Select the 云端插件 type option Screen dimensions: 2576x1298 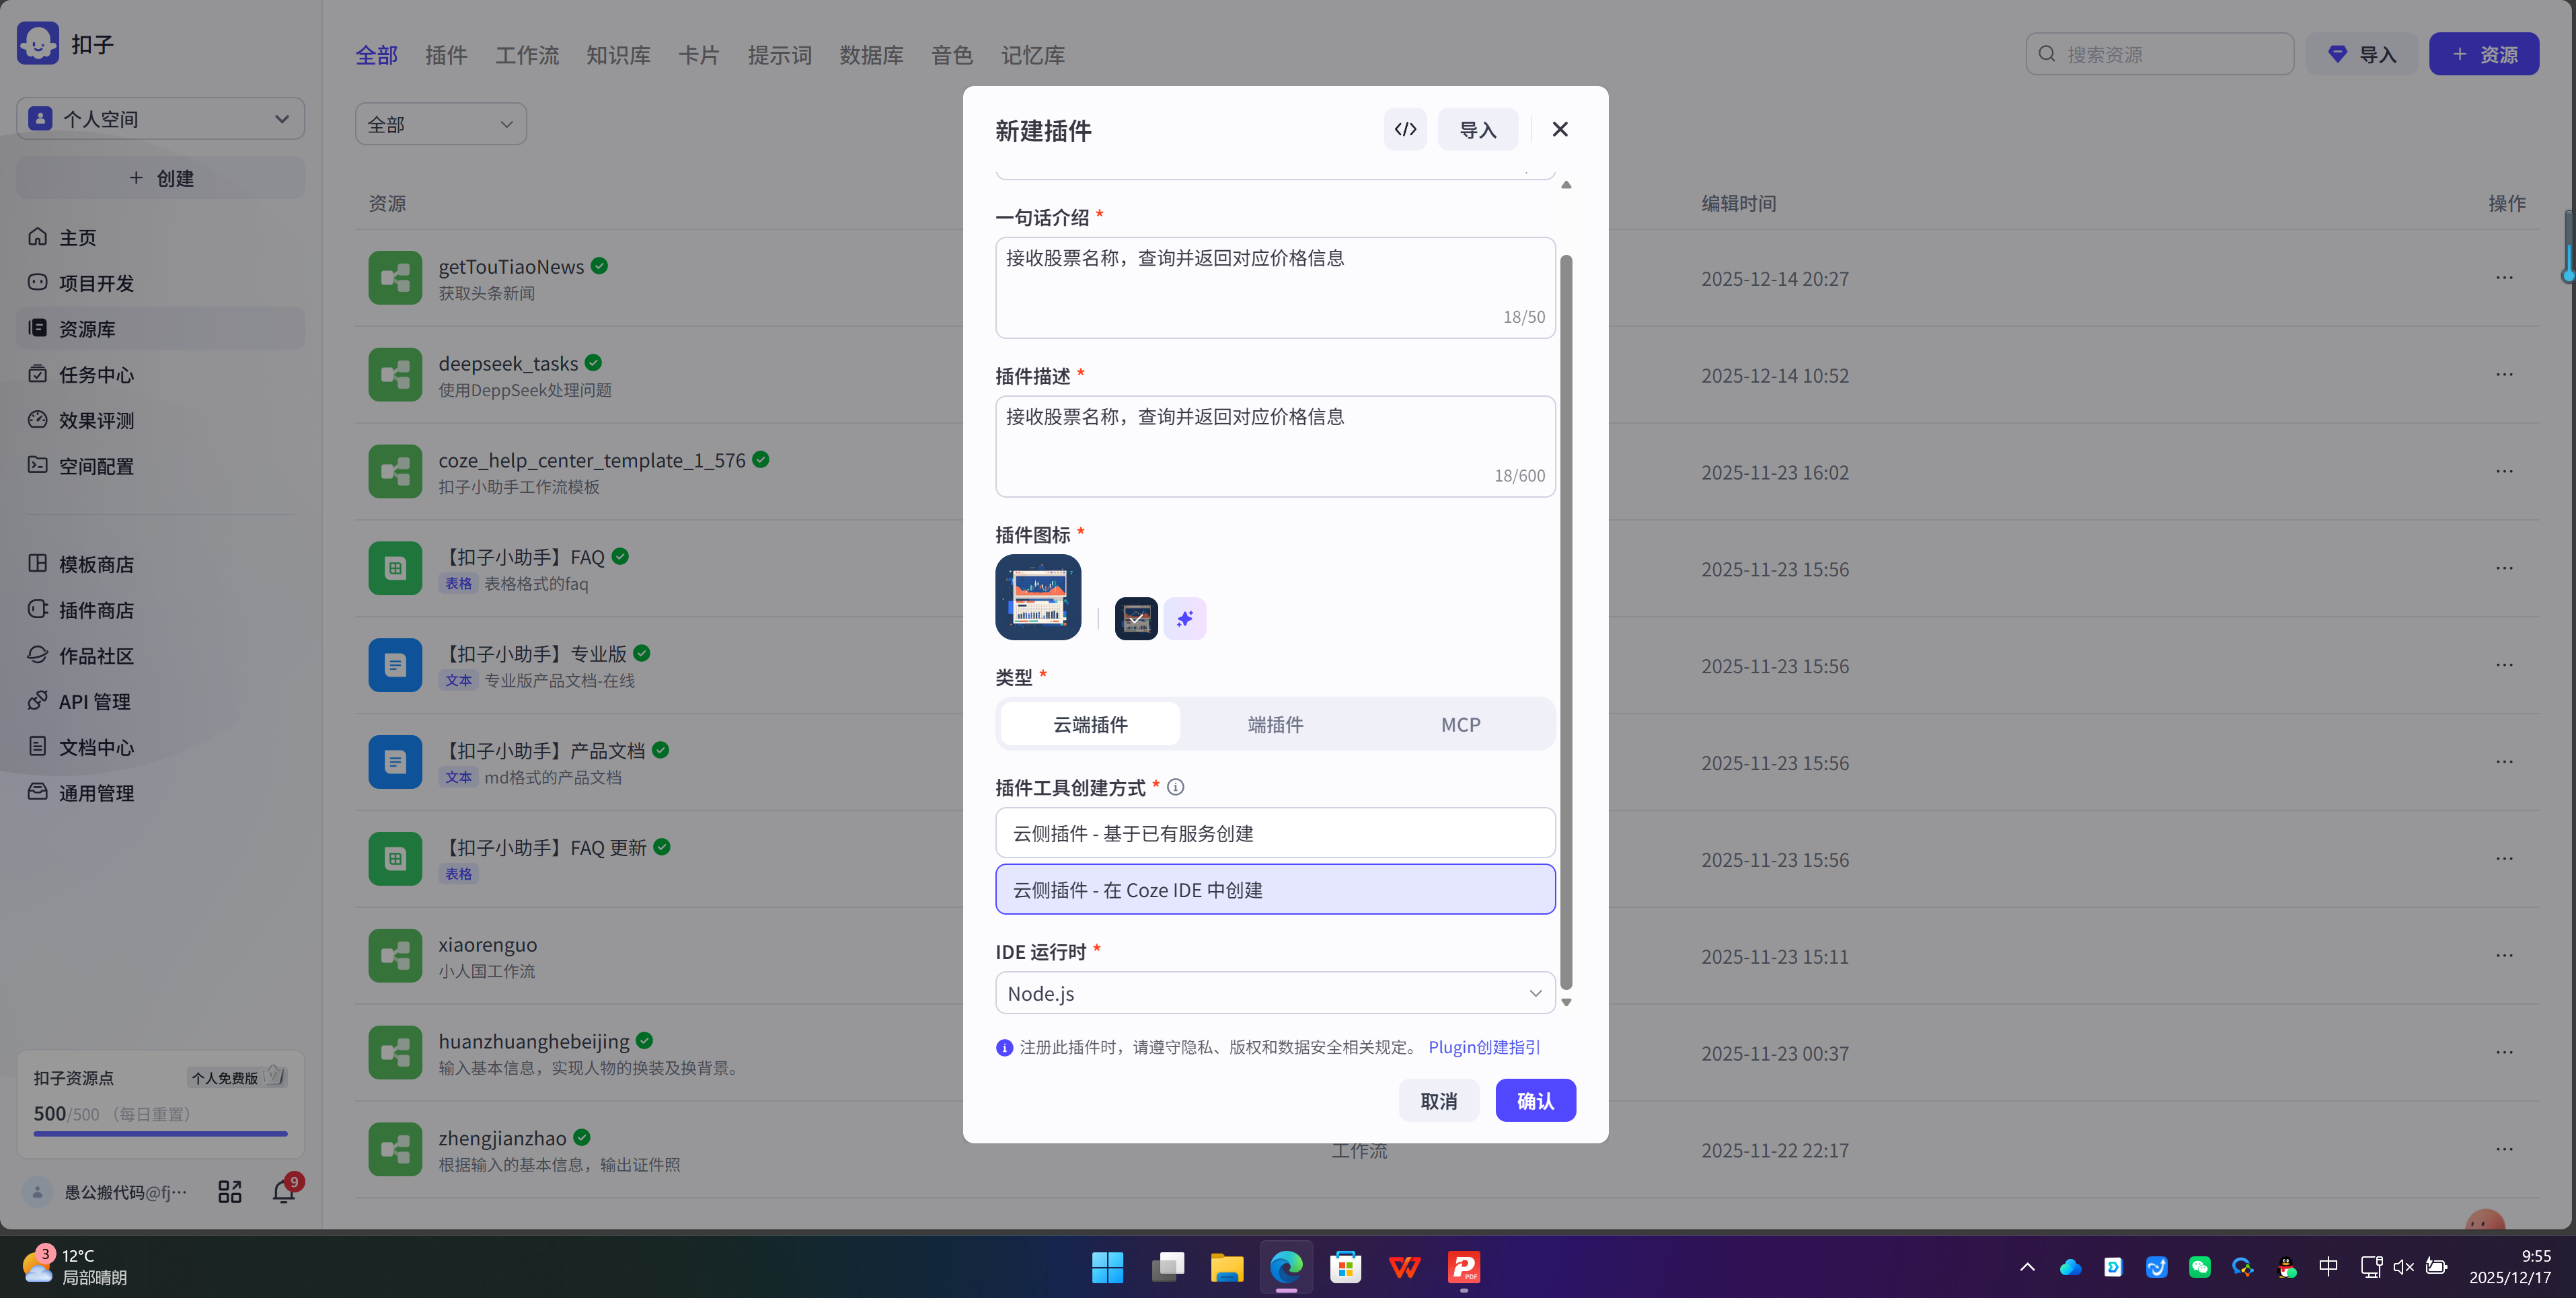[1090, 724]
